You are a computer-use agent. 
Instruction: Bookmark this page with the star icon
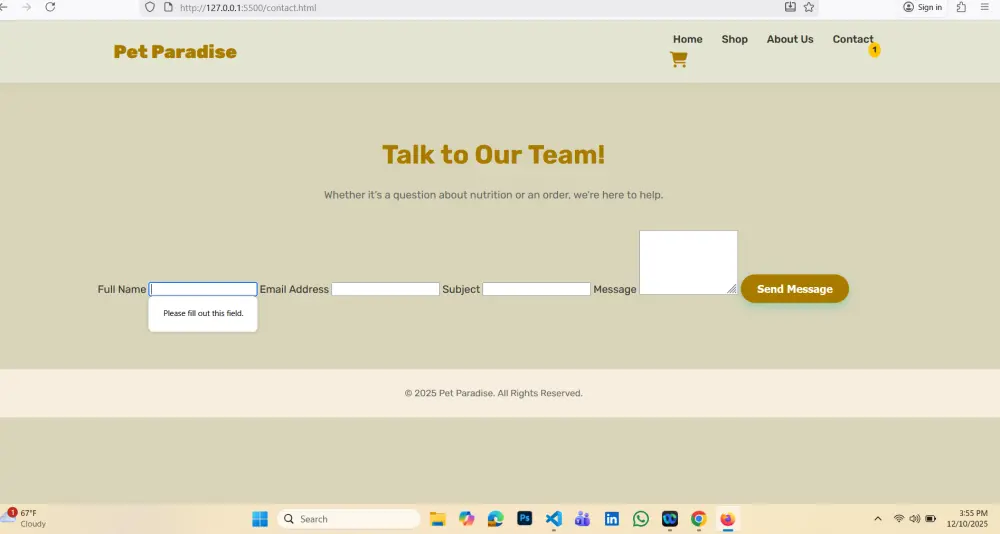click(x=809, y=7)
